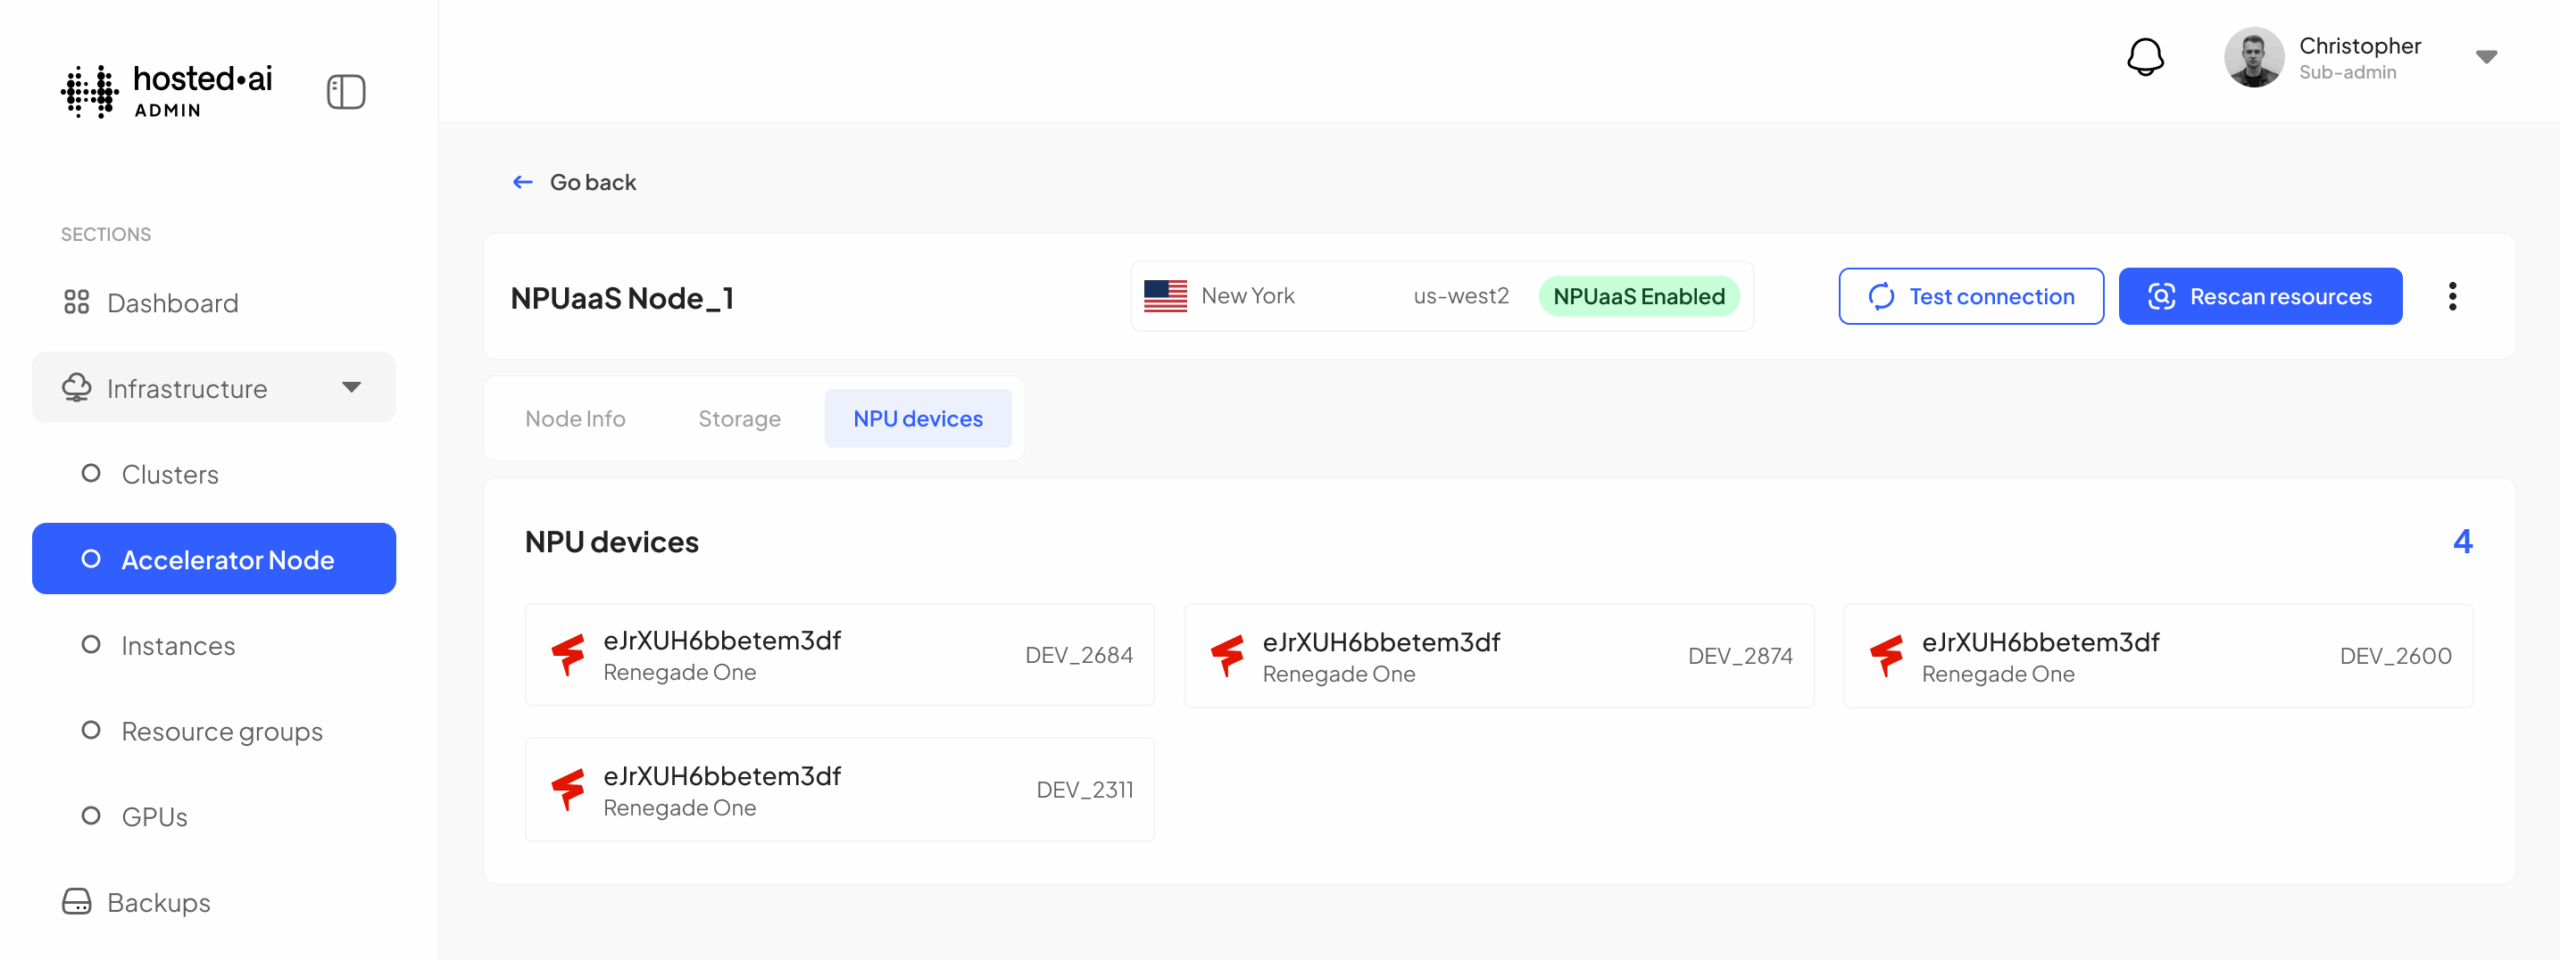Open the DEV_2311 device card
The width and height of the screenshot is (2560, 960).
(839, 790)
